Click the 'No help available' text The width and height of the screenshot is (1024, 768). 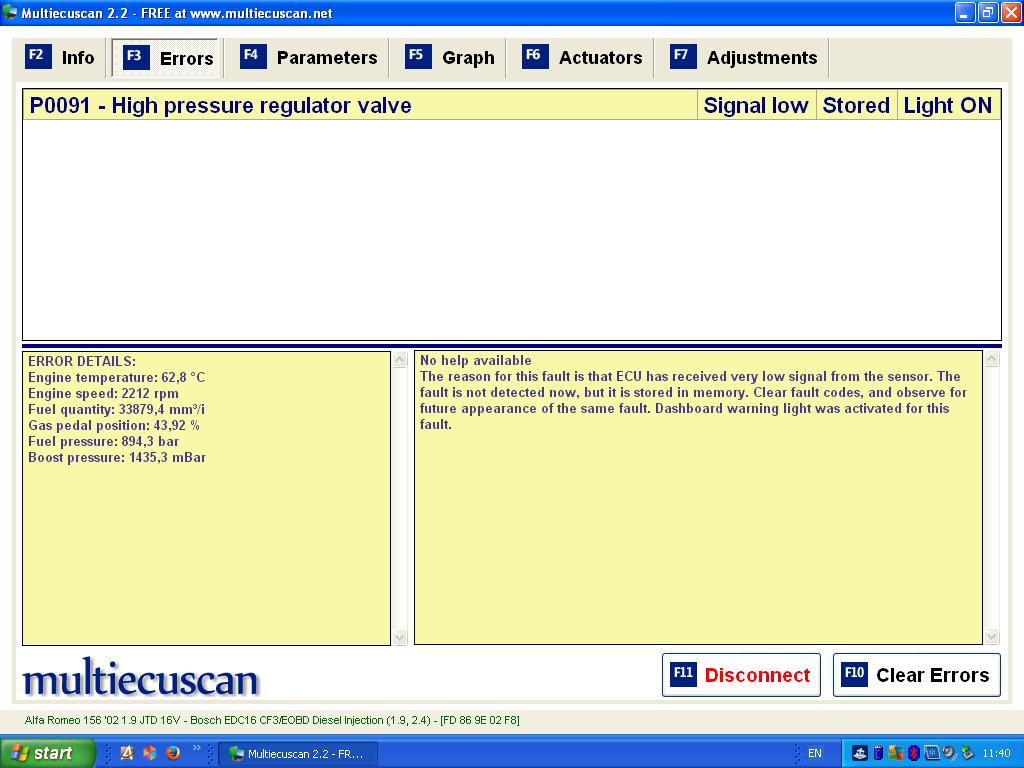pyautogui.click(x=475, y=360)
